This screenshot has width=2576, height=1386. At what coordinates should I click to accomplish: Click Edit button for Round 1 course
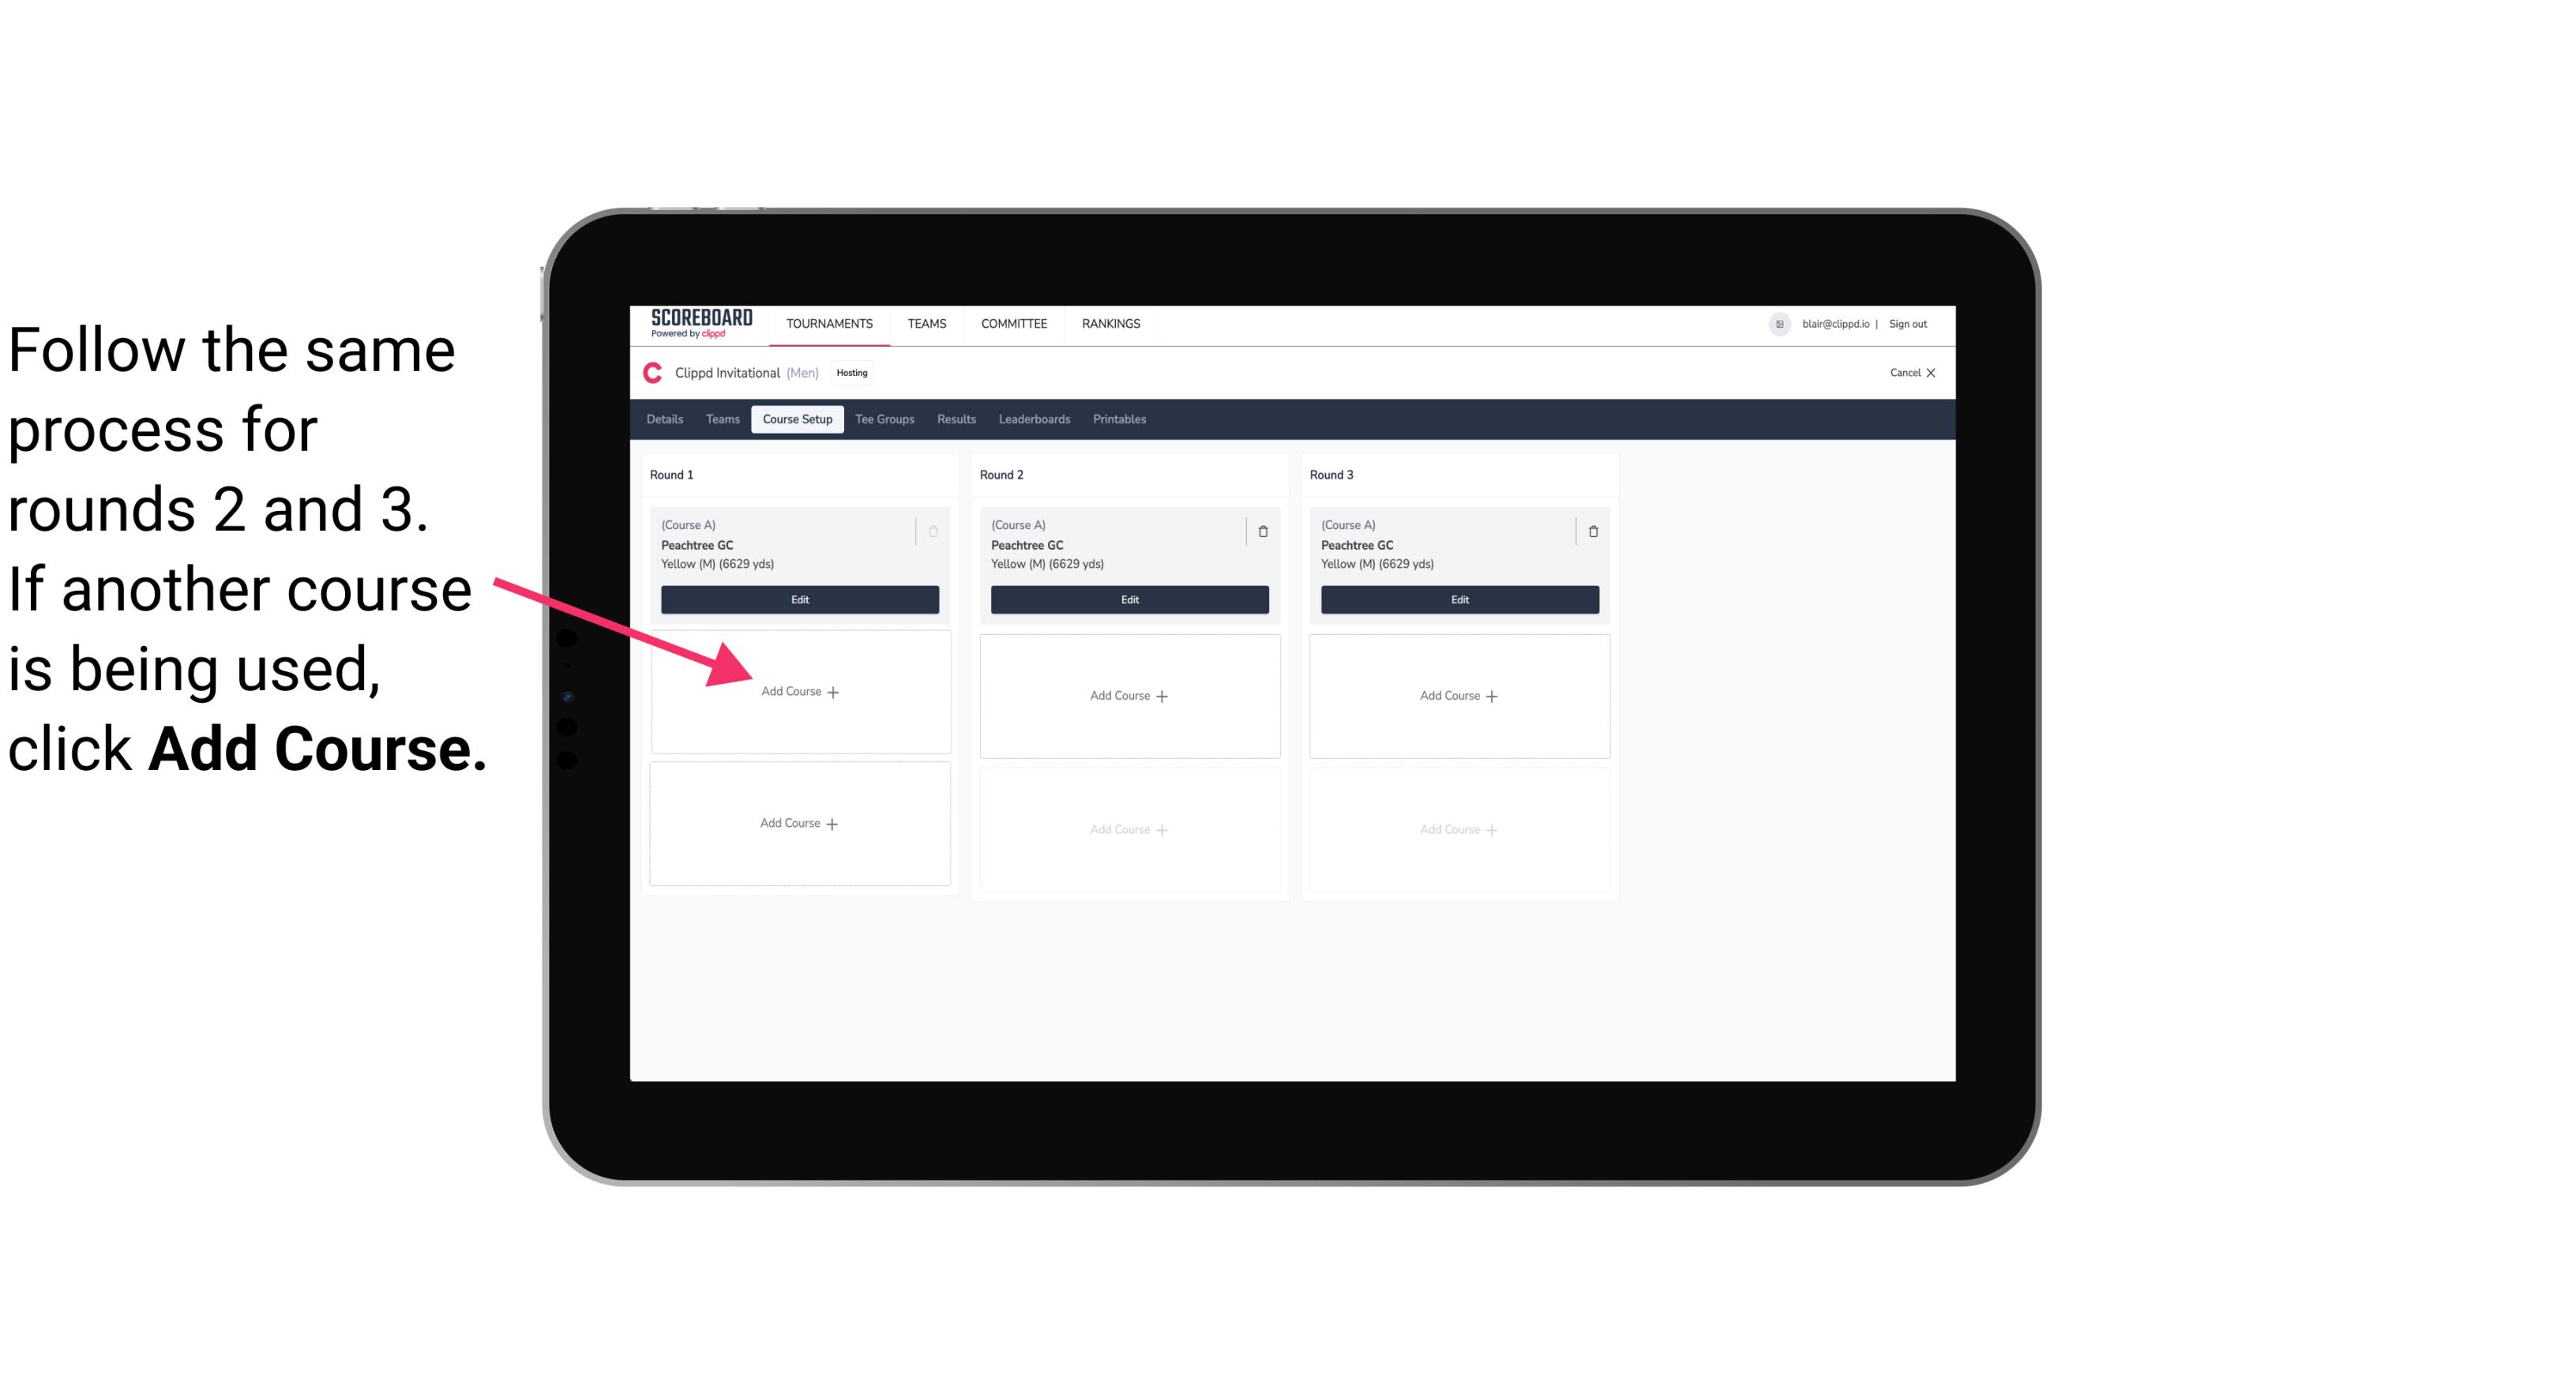[798, 601]
